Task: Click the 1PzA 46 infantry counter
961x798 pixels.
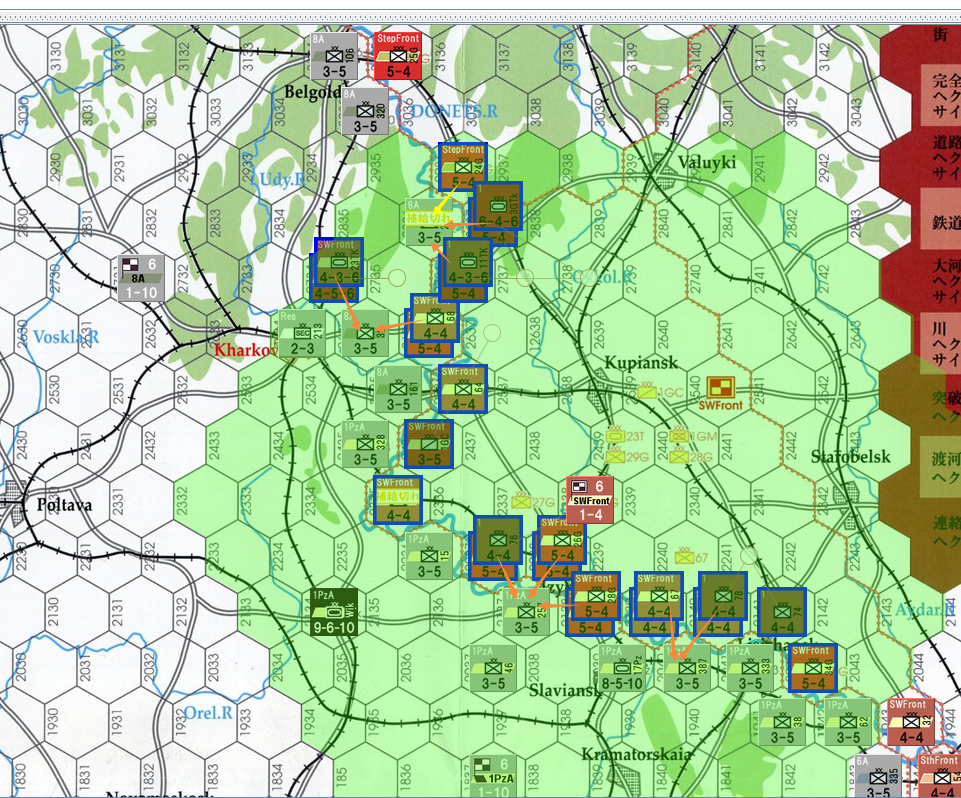Action: (493, 668)
